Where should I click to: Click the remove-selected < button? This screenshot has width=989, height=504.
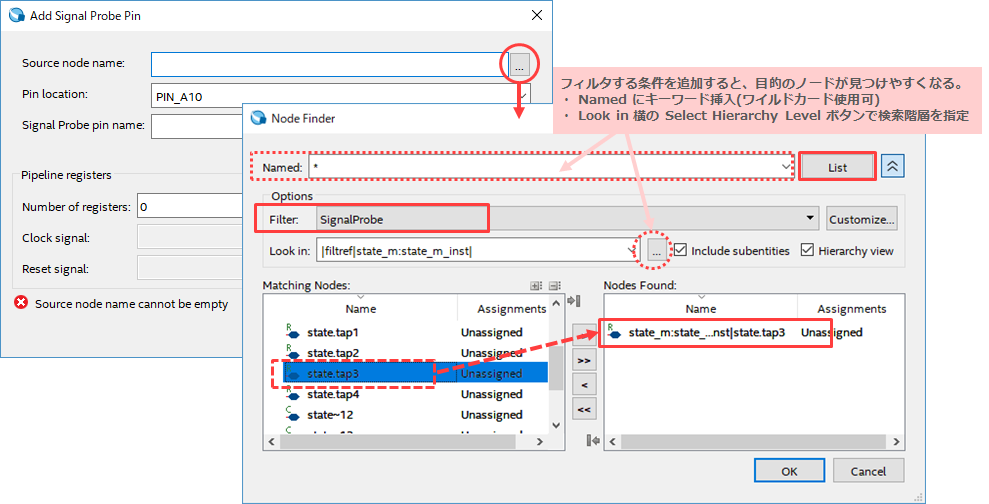[x=584, y=385]
